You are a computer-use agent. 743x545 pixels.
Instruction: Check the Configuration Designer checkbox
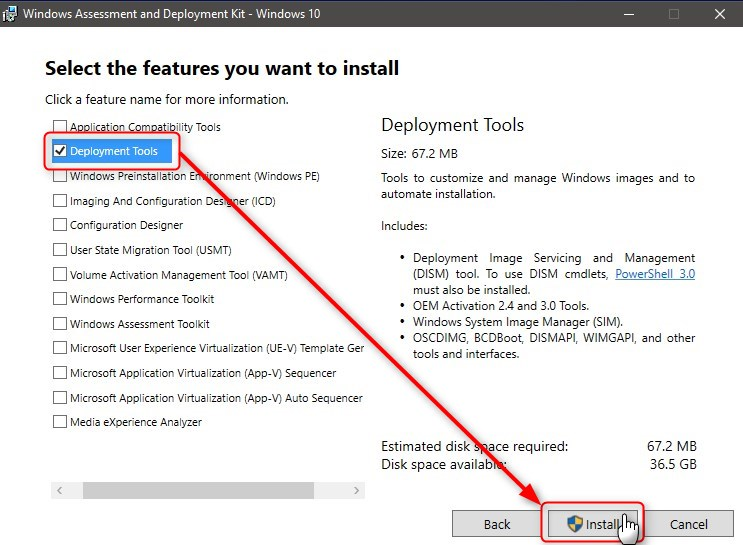point(60,225)
